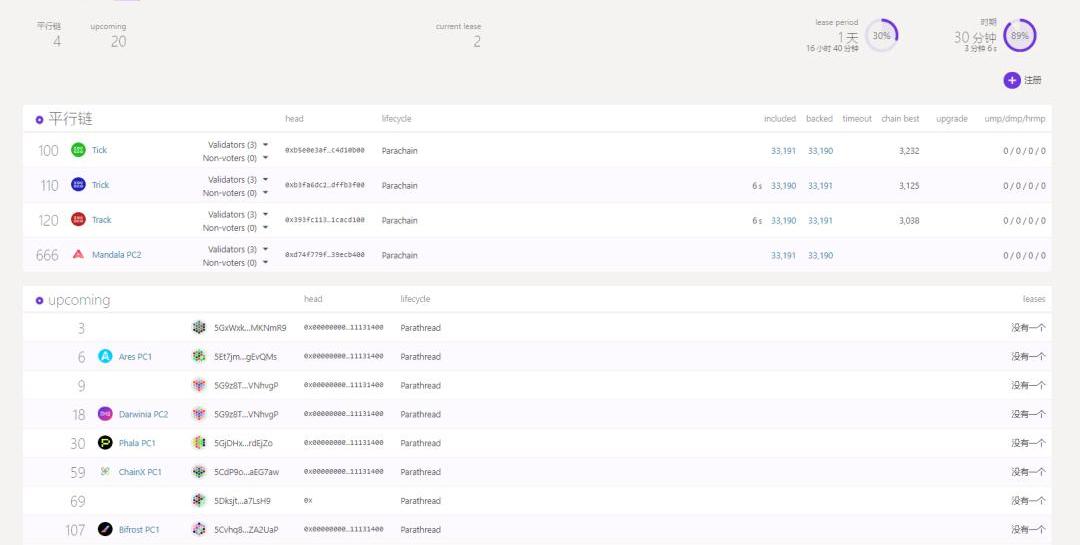Expand Validators (3) dropdown for Tick
The image size is (1080, 545).
265,145
